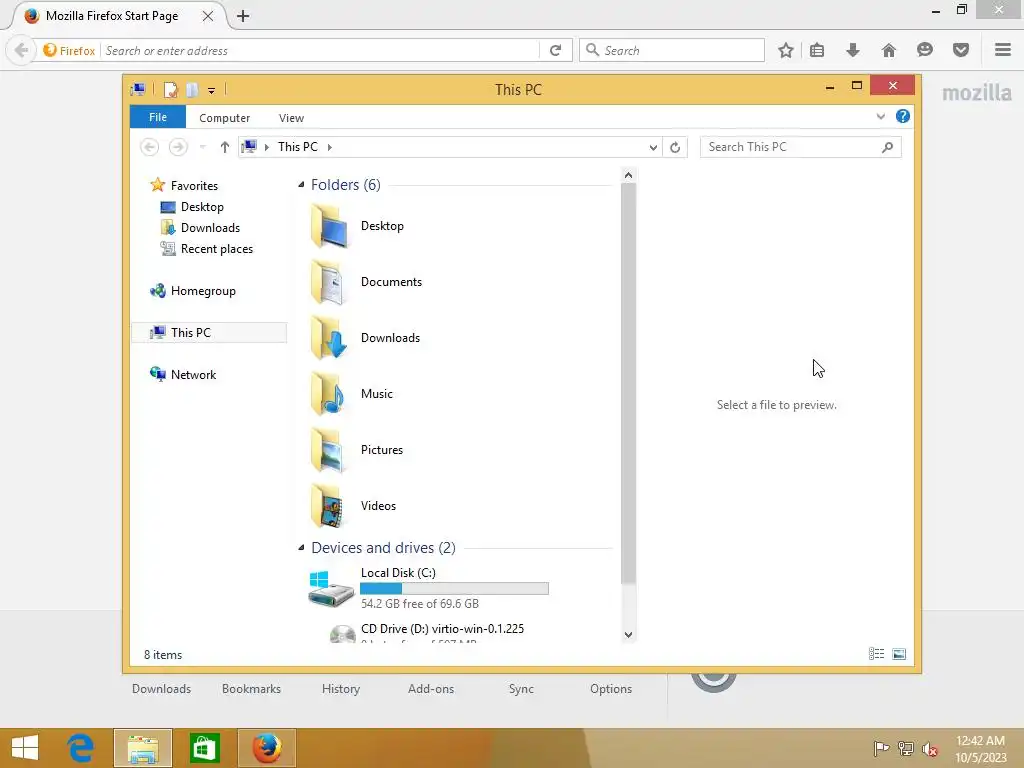Screen dimensions: 1024x768
Task: Switch to large thumbnails view in the status bar
Action: [x=899, y=654]
